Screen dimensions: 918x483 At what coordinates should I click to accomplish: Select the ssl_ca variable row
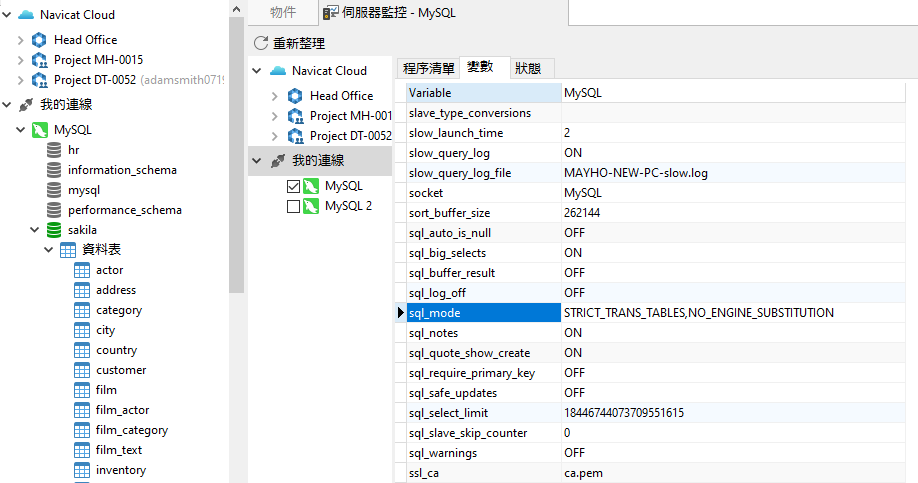pos(656,473)
